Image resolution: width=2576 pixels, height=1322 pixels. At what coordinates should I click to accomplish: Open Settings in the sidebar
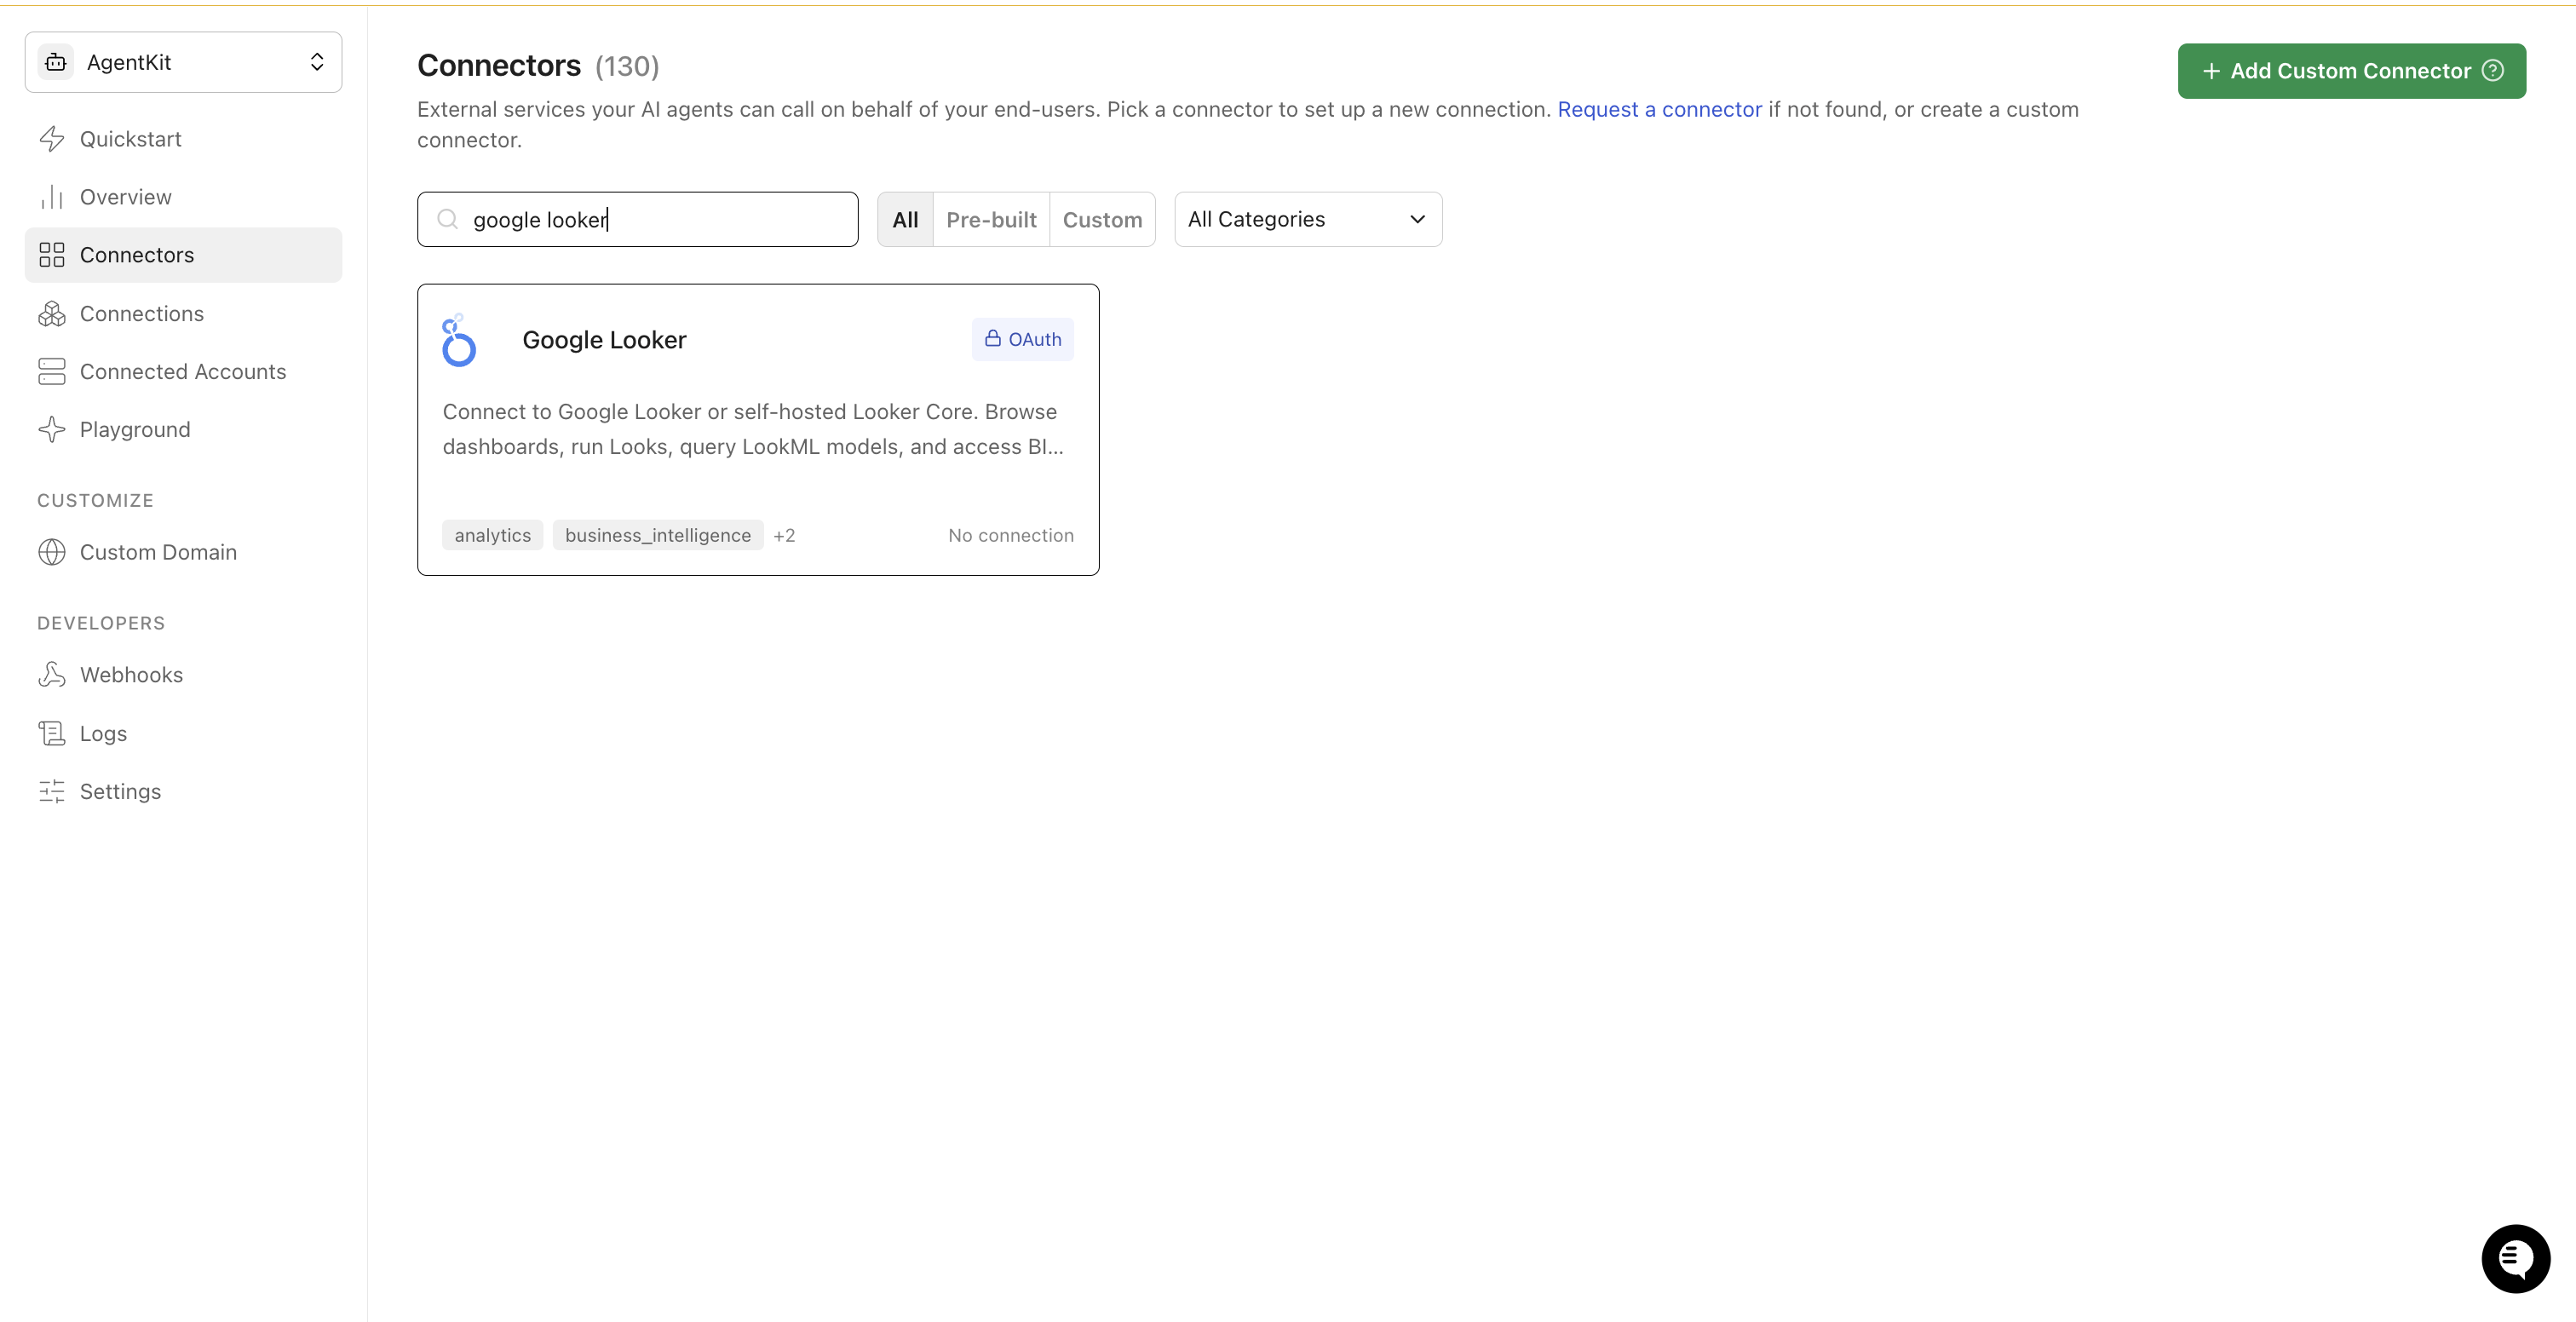[x=183, y=791]
